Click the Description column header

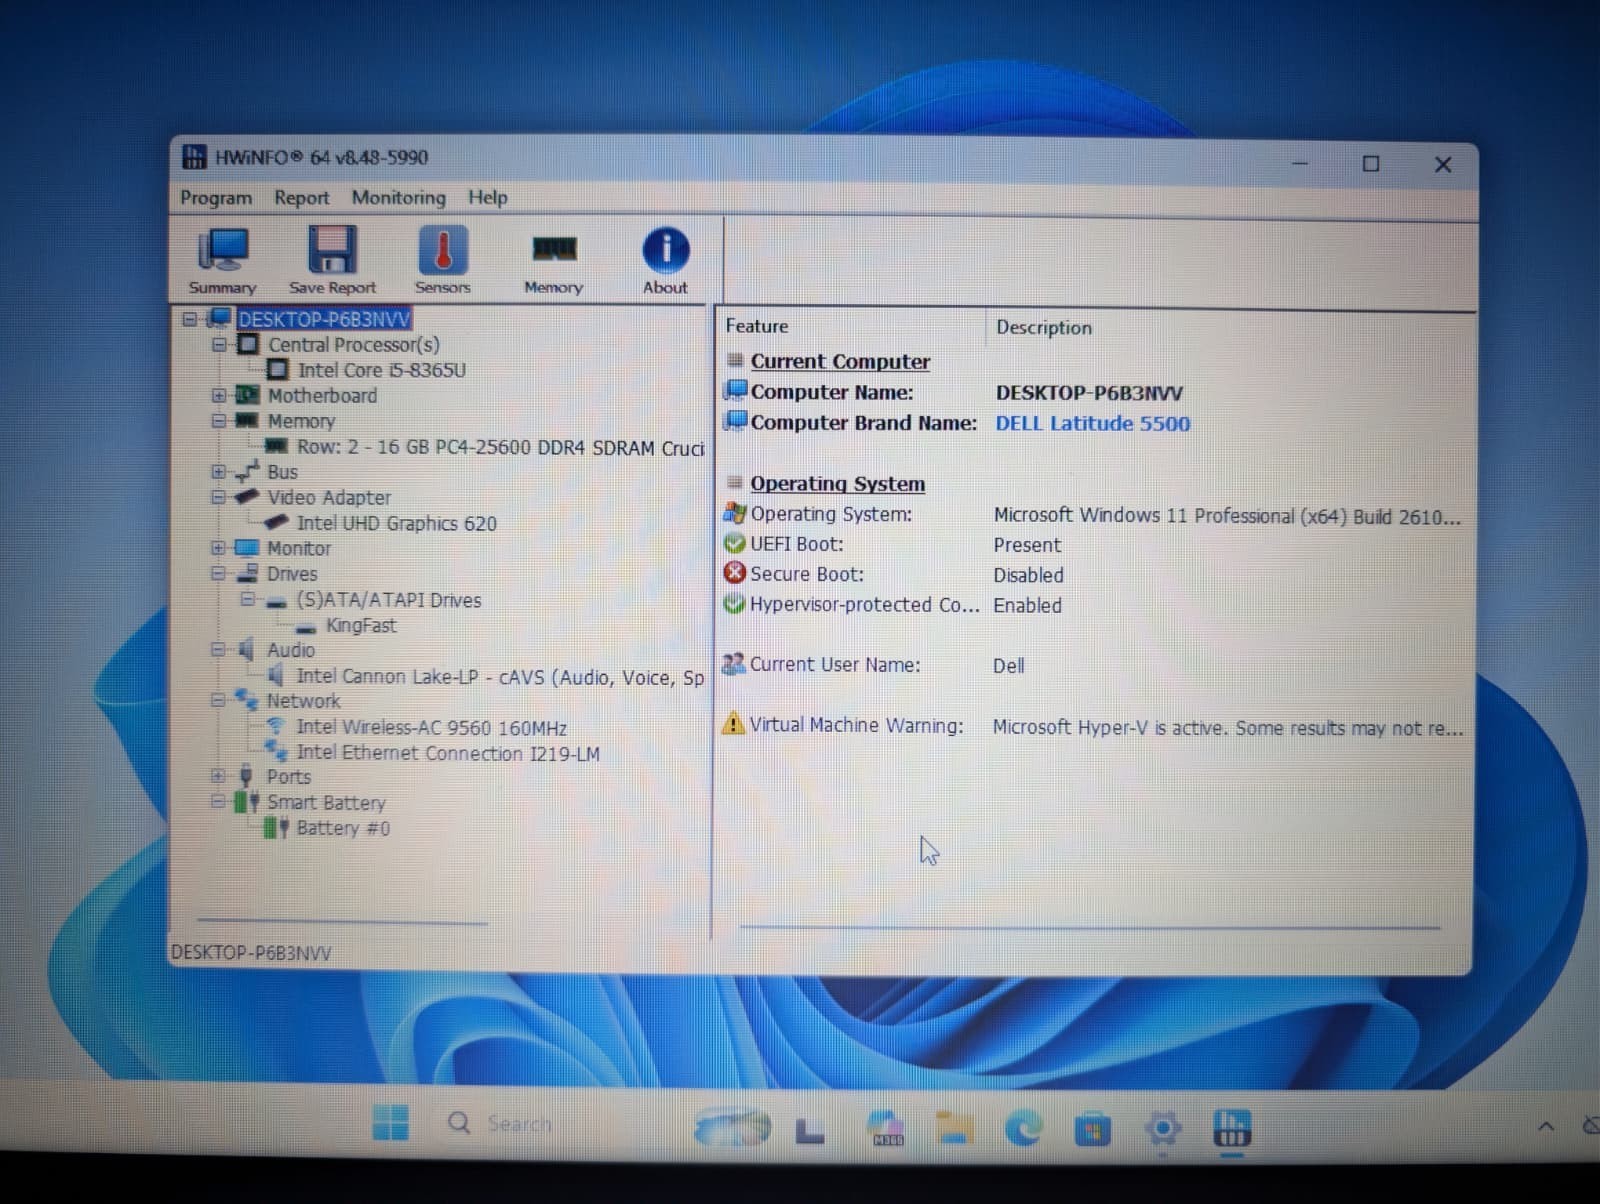[x=1044, y=327]
